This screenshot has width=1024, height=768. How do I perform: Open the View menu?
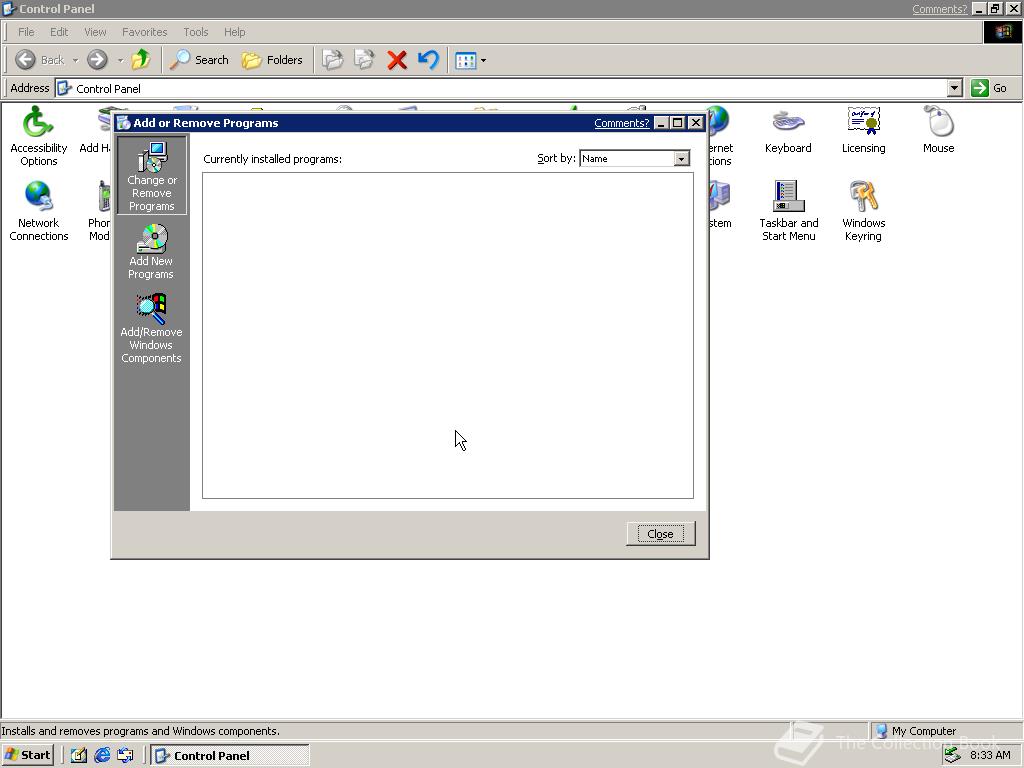95,32
